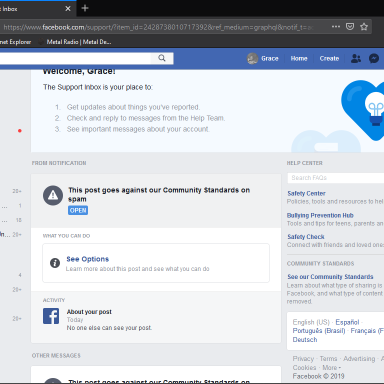Click the red unread dot in sidebar
Image resolution: width=384 pixels, height=384 pixels.
(20, 131)
